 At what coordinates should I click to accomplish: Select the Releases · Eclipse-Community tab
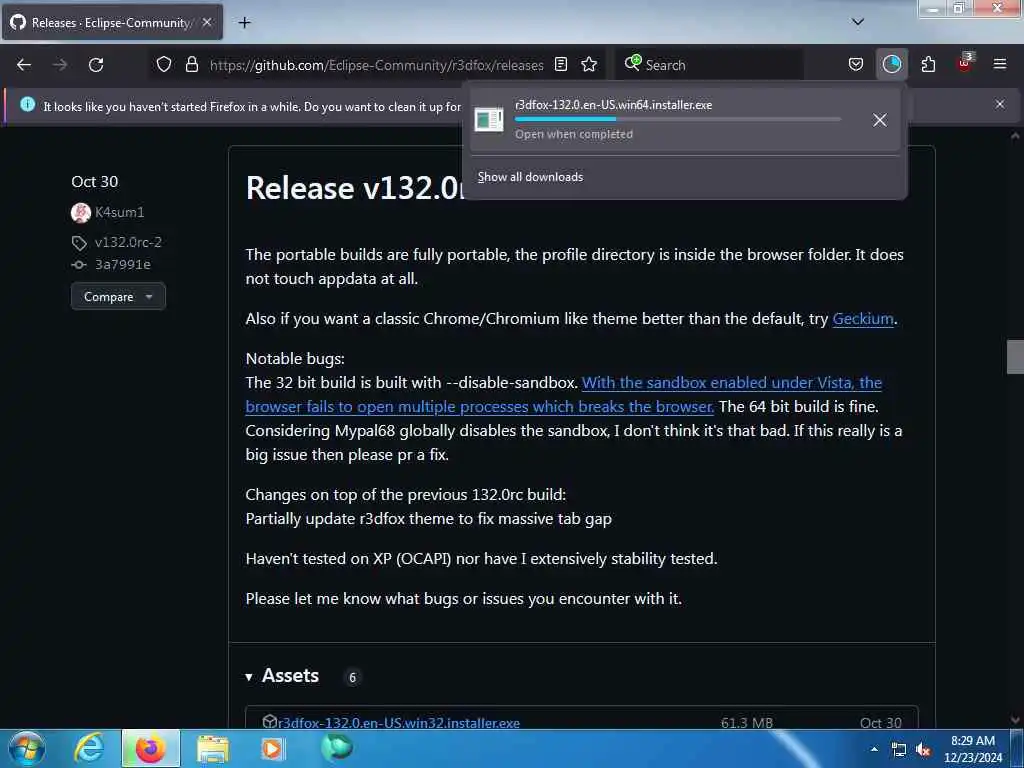pos(112,22)
